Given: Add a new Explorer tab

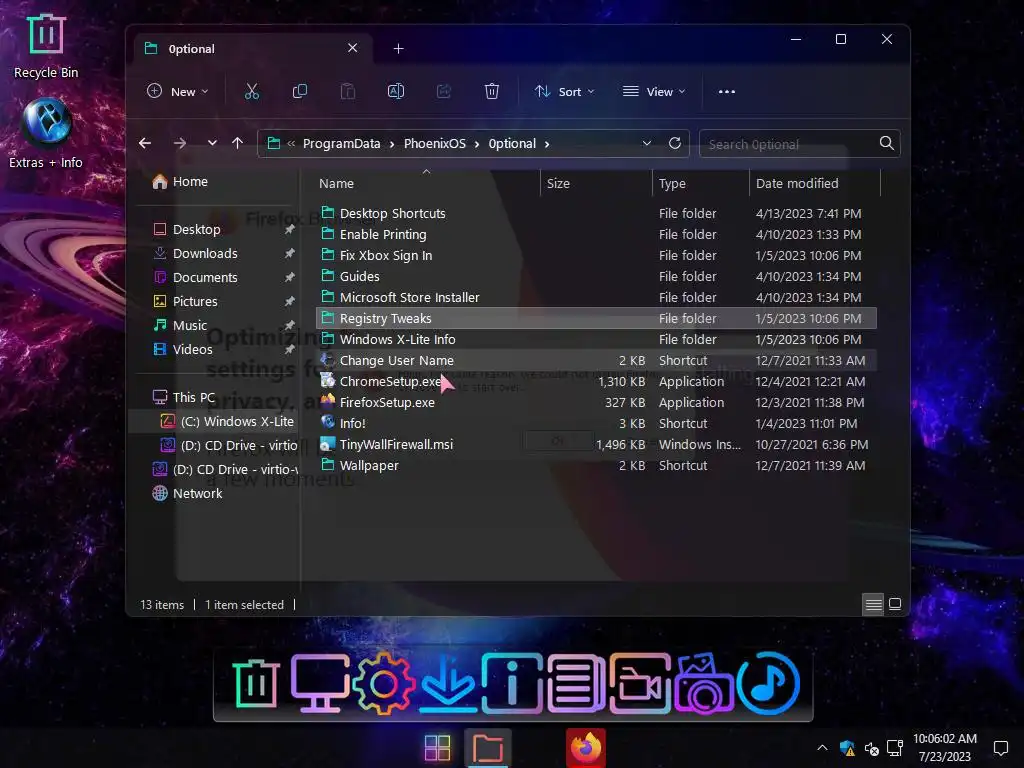Looking at the screenshot, I should 398,48.
